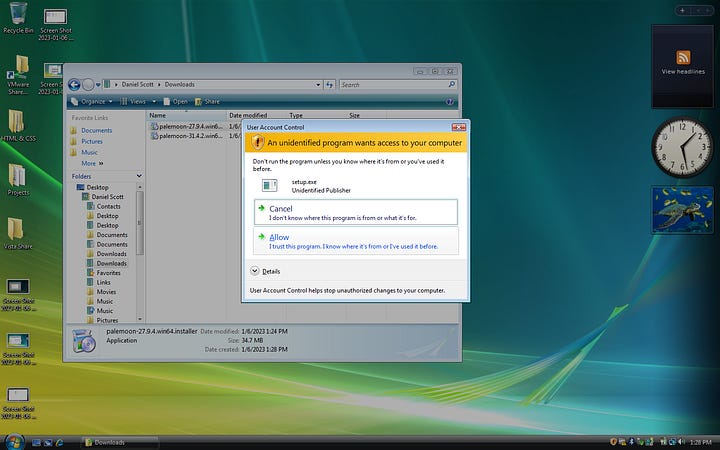Viewport: 720px width, 450px height.
Task: Open the Organize menu
Action: coord(92,101)
